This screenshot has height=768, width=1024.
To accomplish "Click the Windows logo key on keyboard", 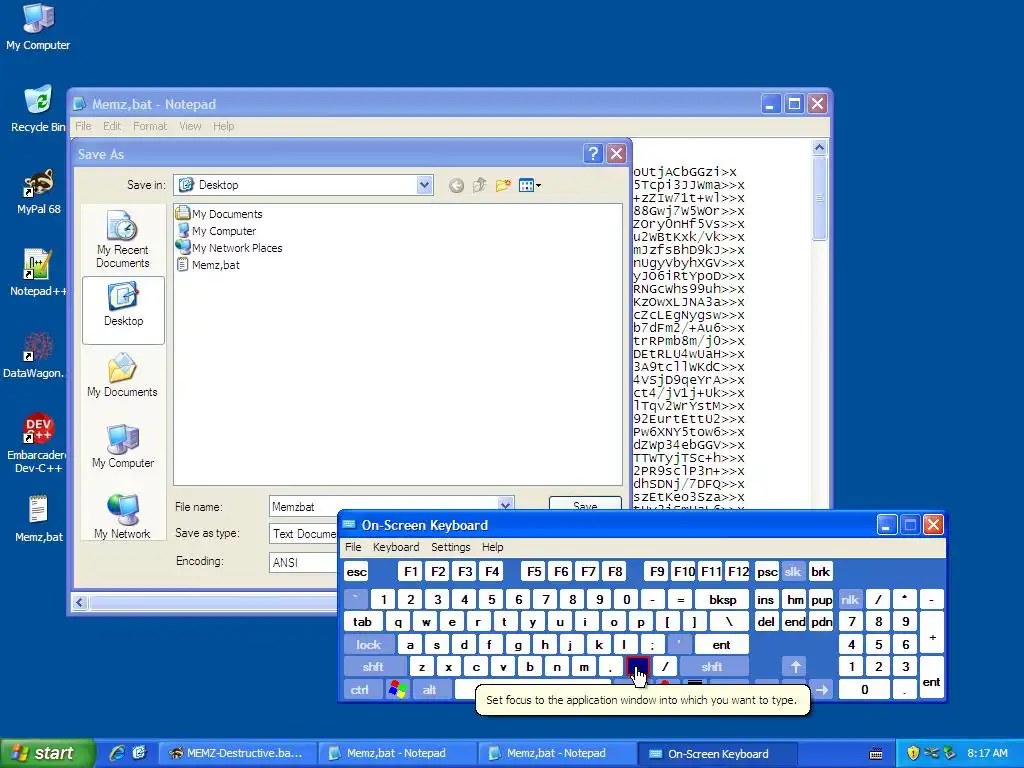I will coord(397,689).
